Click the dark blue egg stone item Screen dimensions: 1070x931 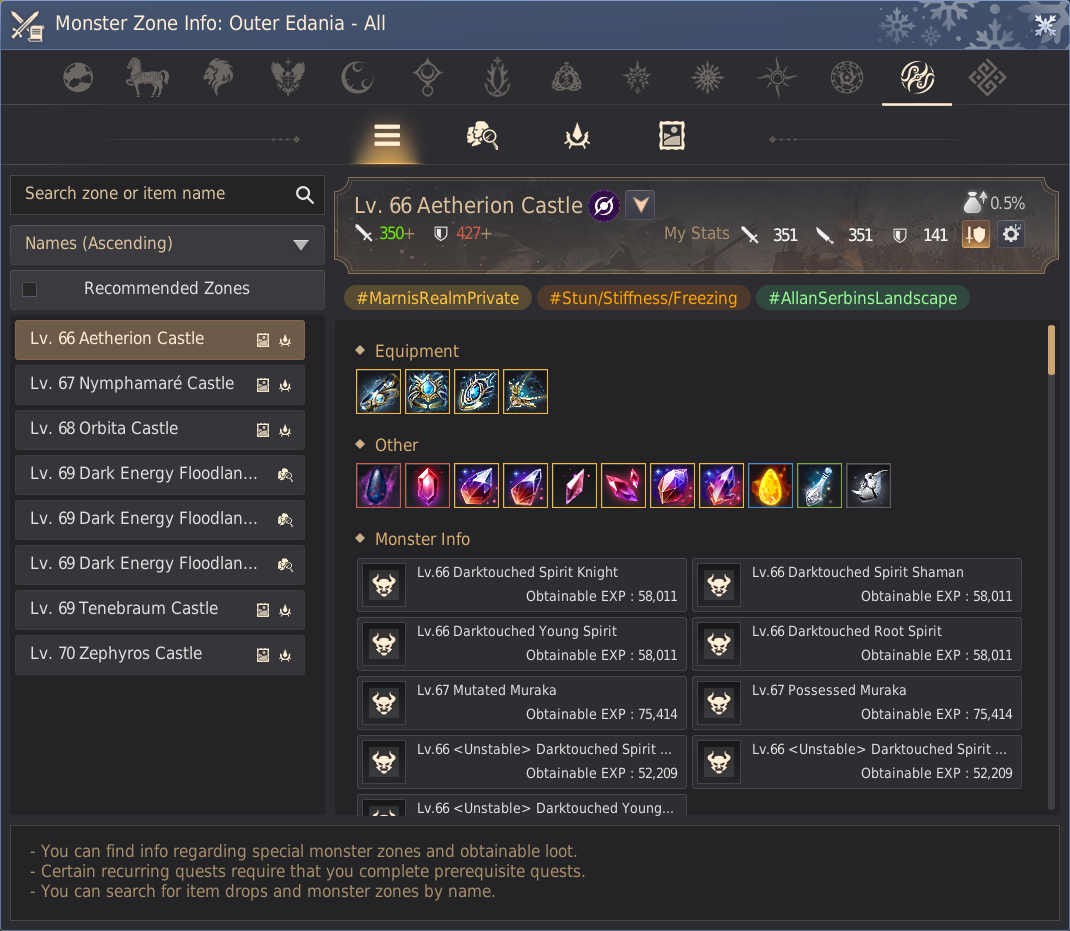coord(378,485)
